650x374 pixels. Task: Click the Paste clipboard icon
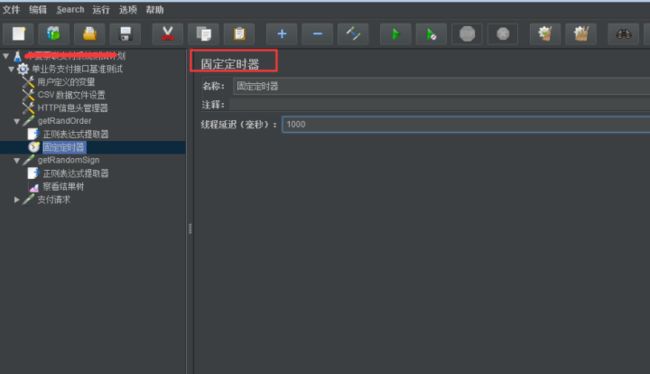pos(239,34)
